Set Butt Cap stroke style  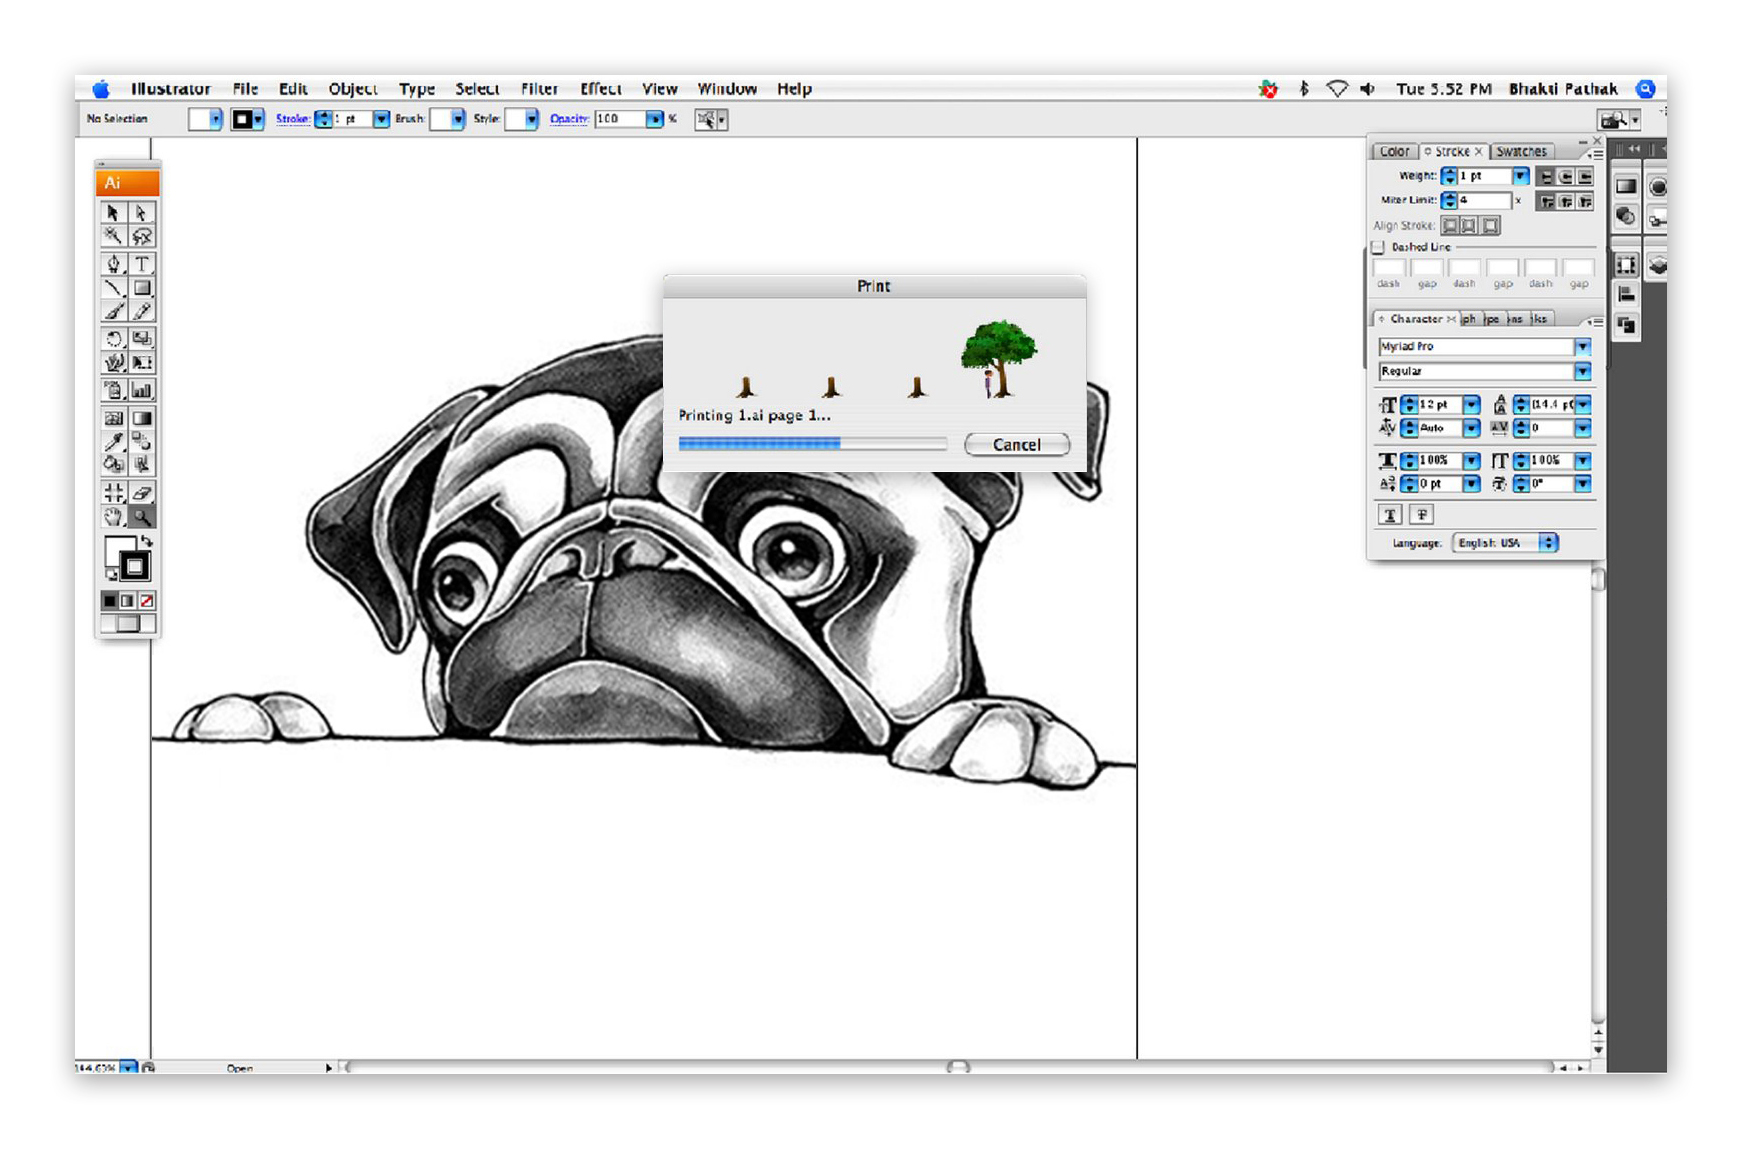click(x=1546, y=177)
